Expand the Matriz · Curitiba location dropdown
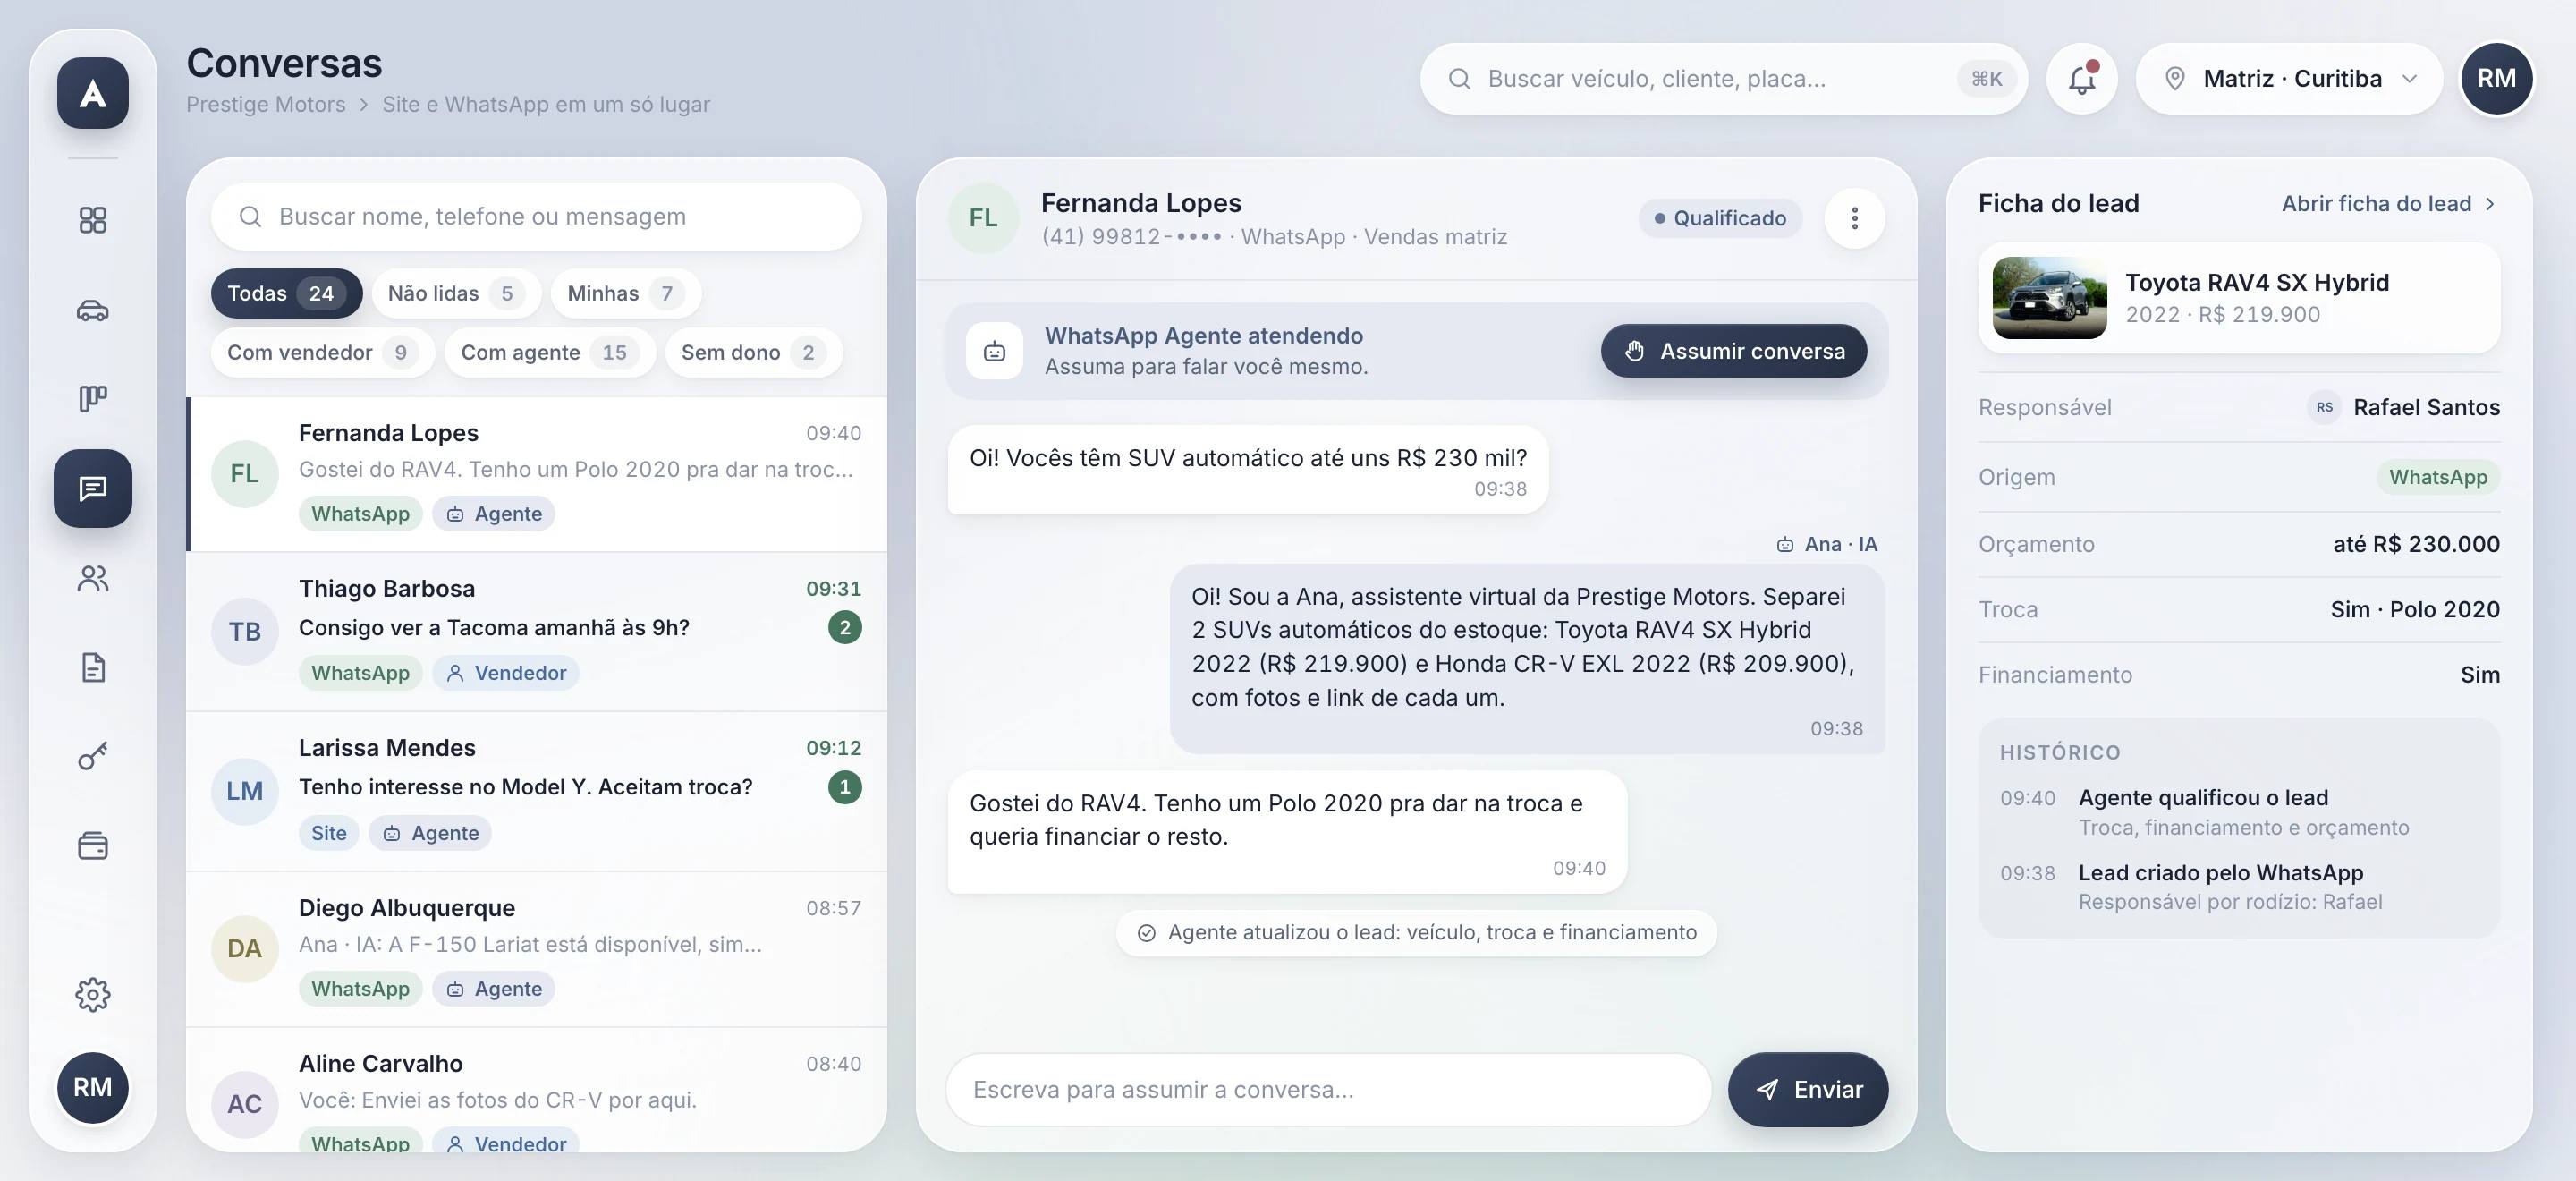The height and width of the screenshot is (1181, 2576). pyautogui.click(x=2289, y=78)
